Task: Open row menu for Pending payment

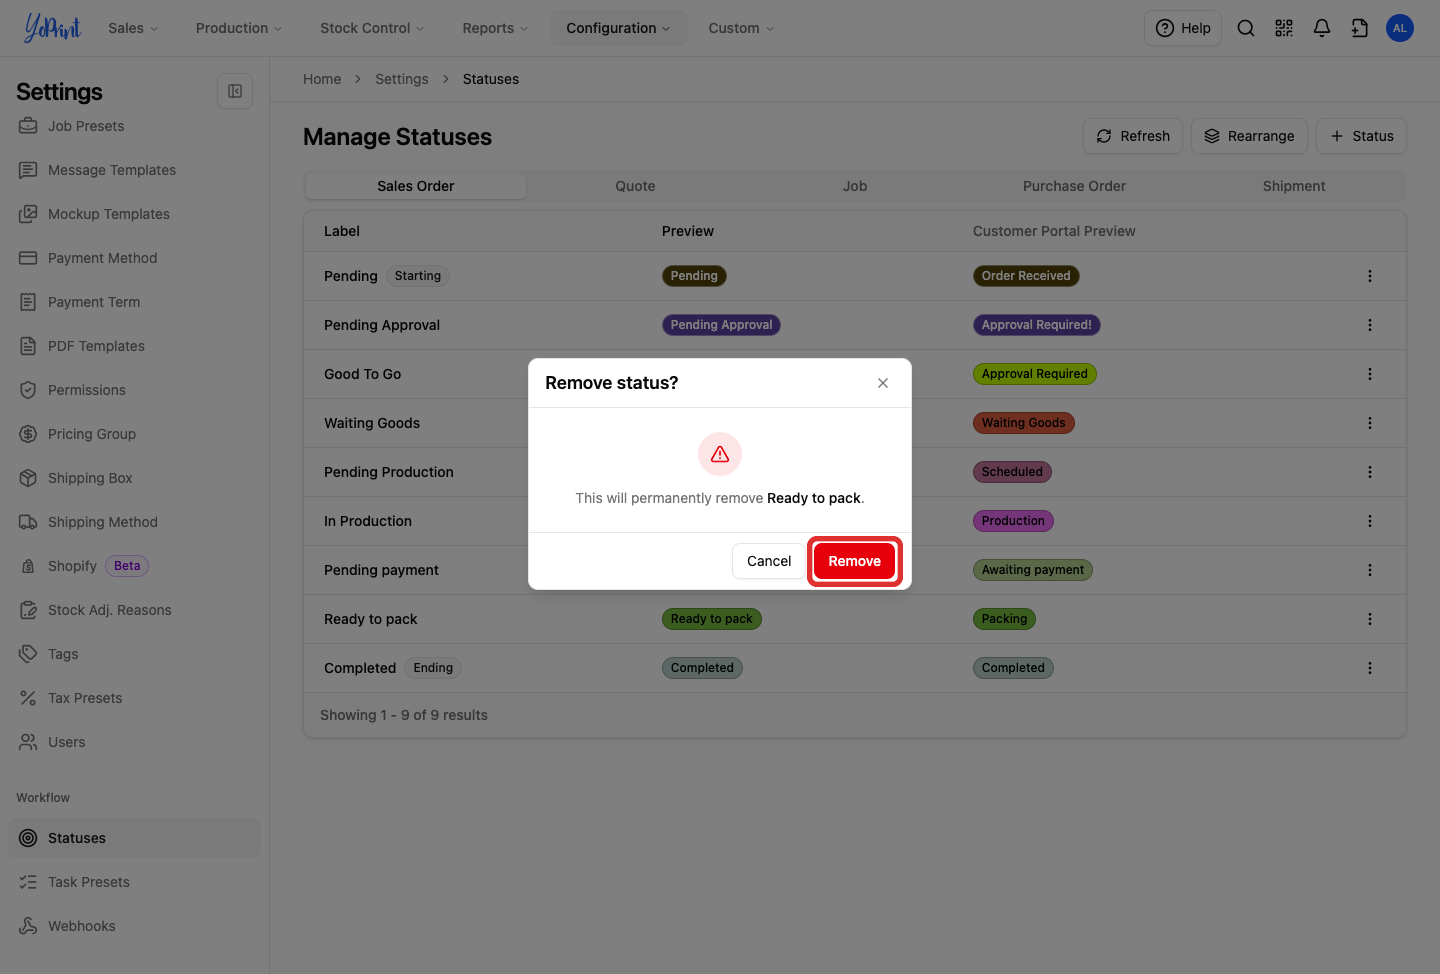Action: (x=1370, y=570)
